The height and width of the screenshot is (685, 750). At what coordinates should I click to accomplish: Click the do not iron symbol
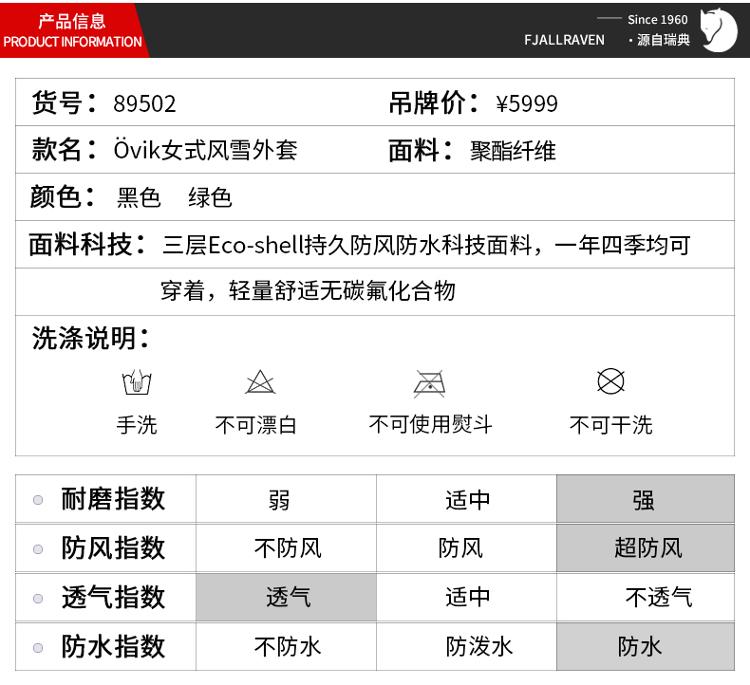(430, 383)
